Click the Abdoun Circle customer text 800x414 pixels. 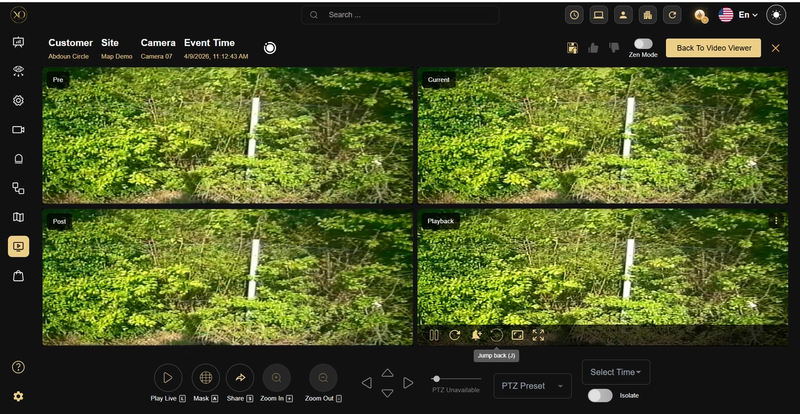pos(68,57)
